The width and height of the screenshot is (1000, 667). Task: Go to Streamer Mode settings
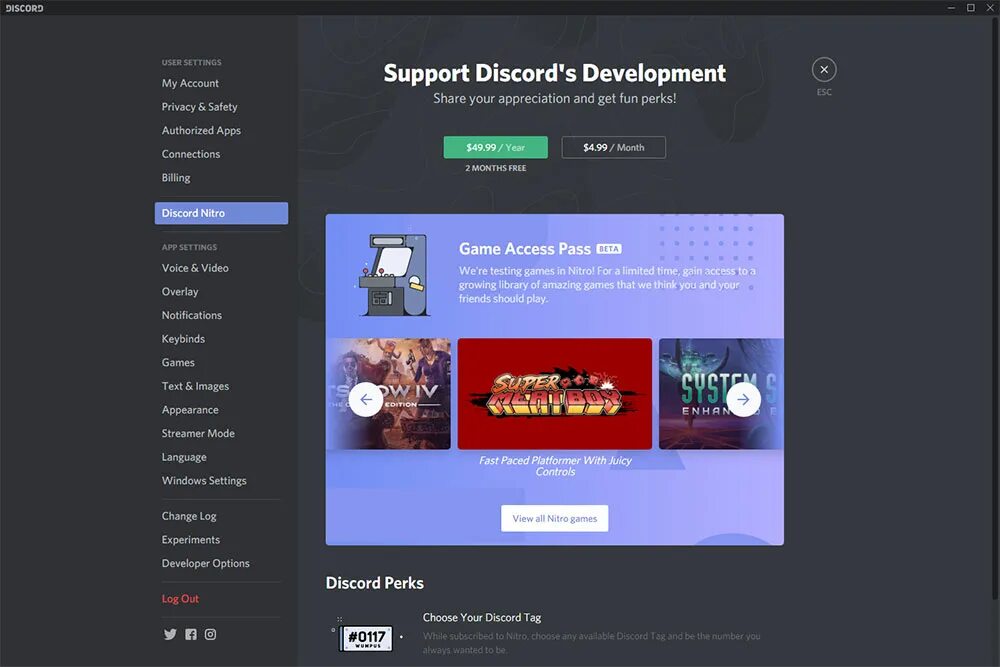click(198, 433)
